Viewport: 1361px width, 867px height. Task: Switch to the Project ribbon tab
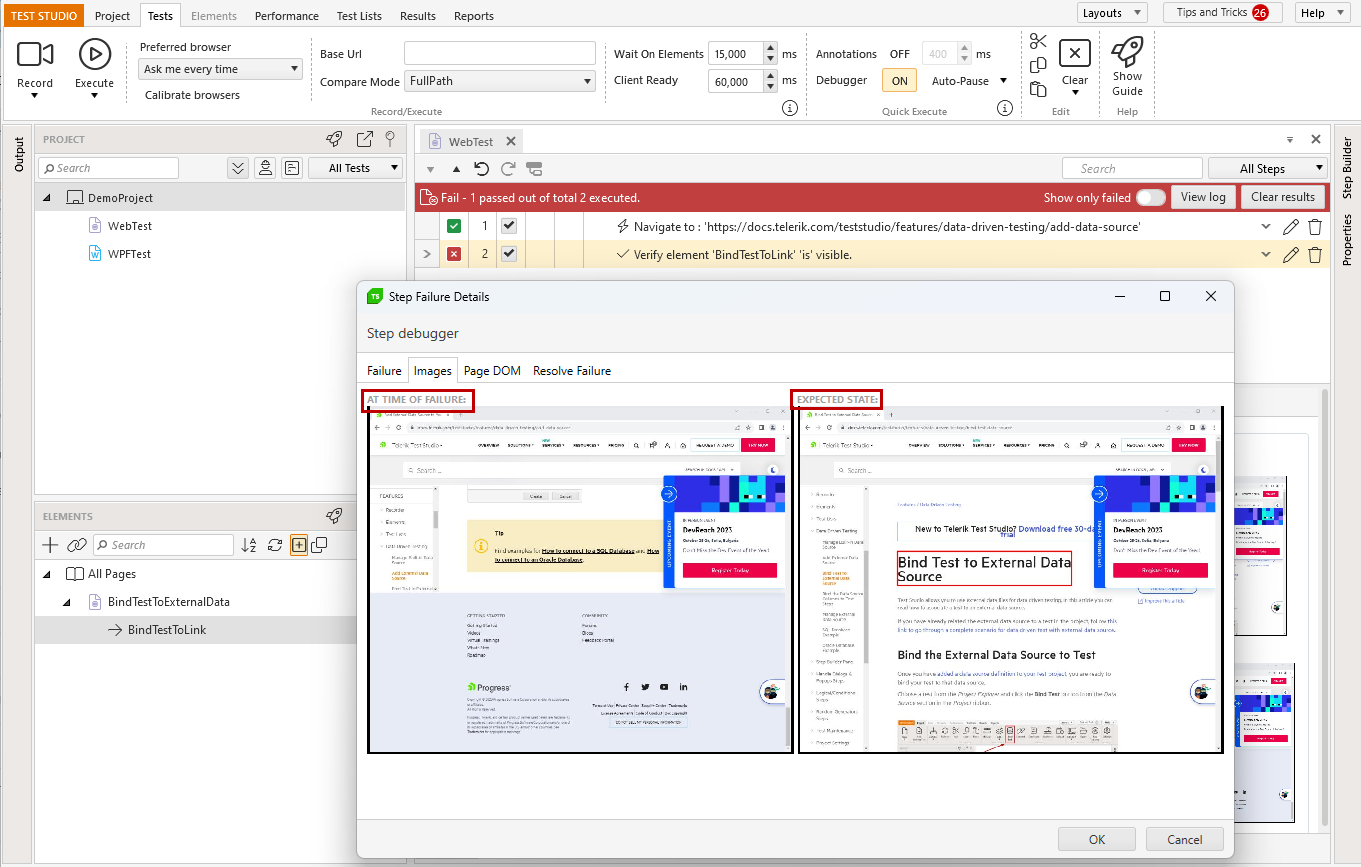point(112,16)
